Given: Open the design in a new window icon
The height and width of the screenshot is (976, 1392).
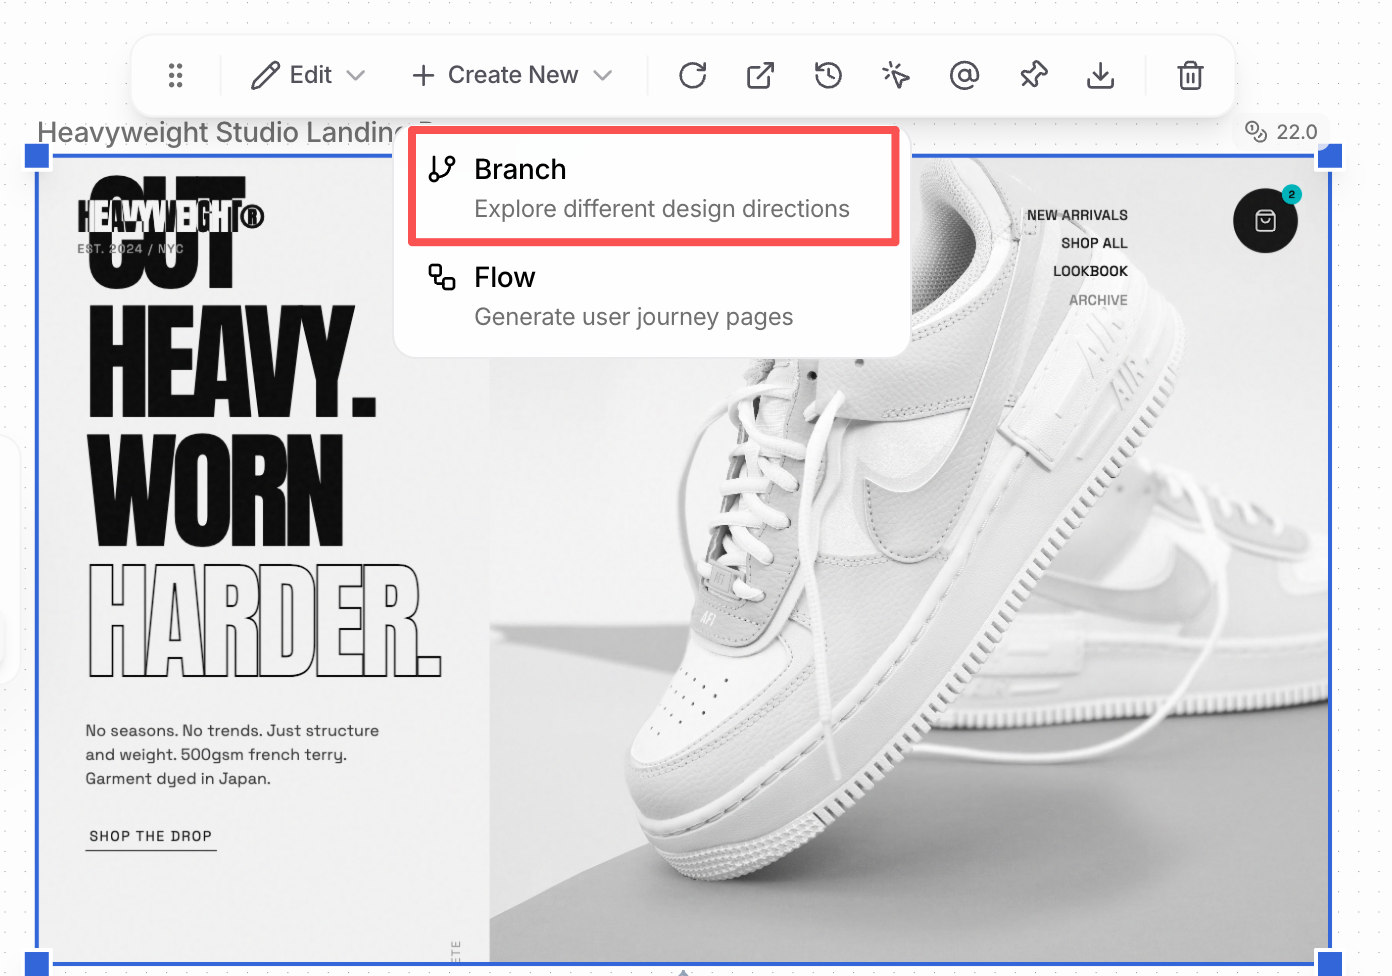Looking at the screenshot, I should (760, 75).
